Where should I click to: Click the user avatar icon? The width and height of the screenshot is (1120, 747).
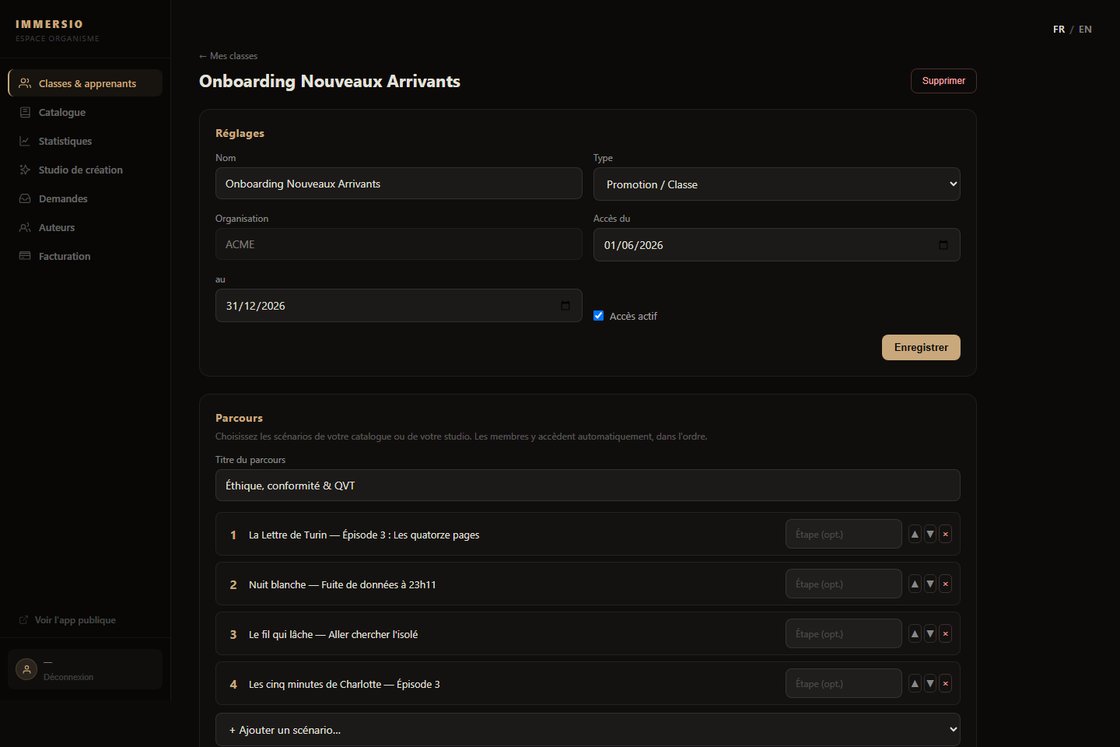[26, 669]
